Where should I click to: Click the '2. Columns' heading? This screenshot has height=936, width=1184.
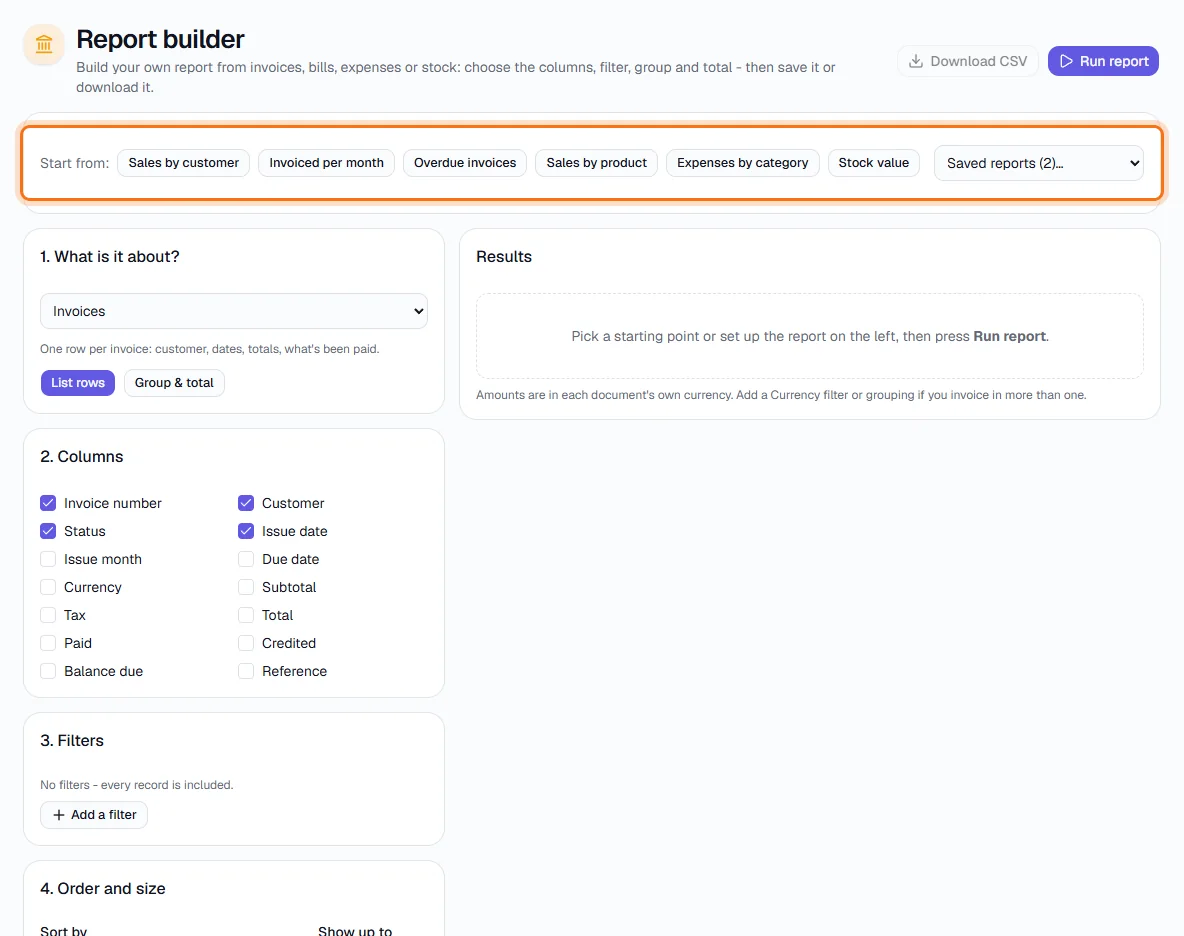[x=82, y=457]
